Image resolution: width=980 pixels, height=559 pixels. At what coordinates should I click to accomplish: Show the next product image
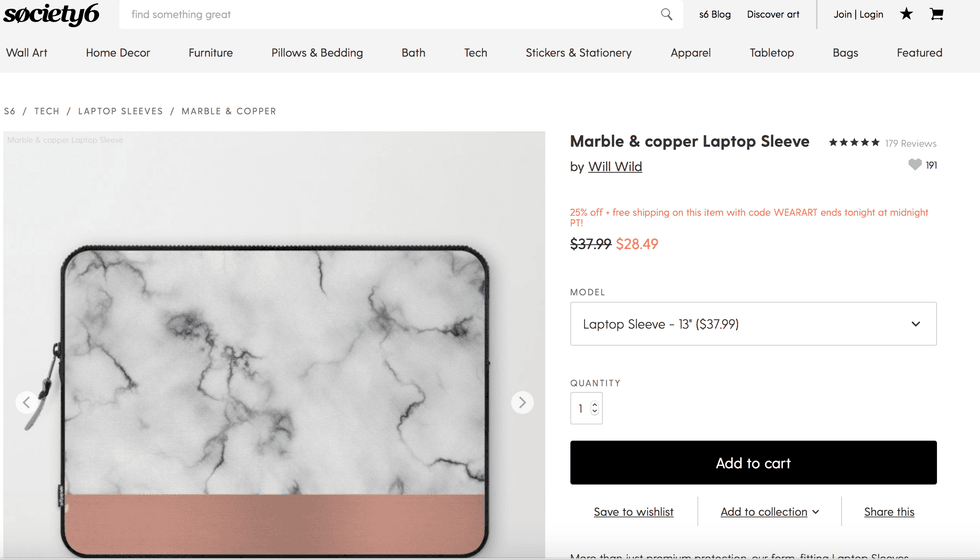tap(522, 402)
